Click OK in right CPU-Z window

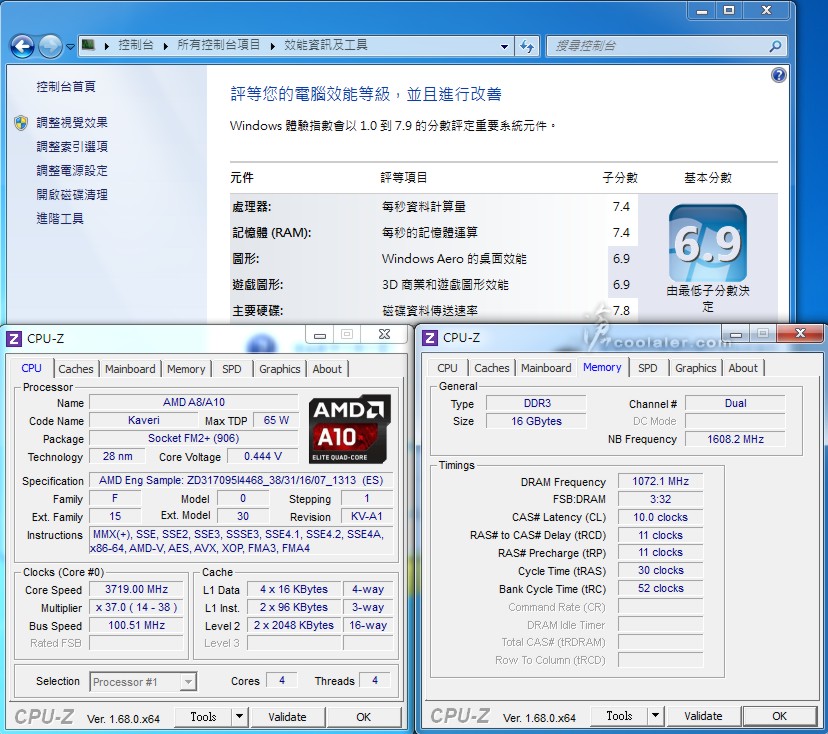coord(779,716)
